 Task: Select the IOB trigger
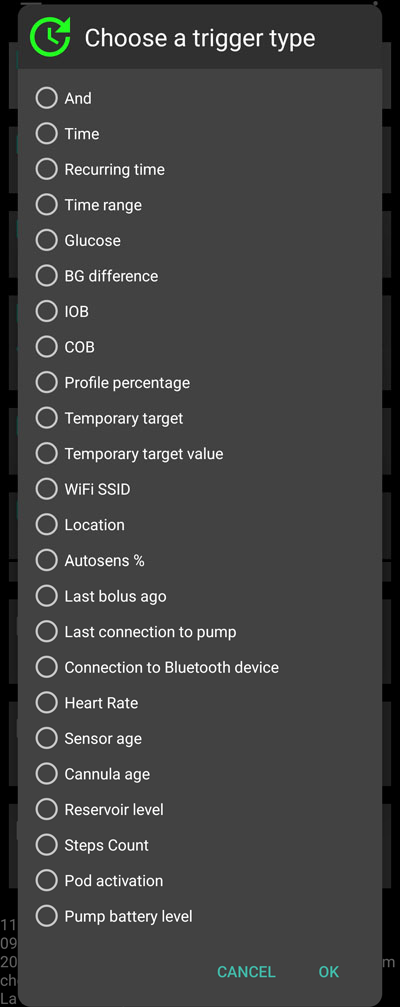(x=47, y=311)
